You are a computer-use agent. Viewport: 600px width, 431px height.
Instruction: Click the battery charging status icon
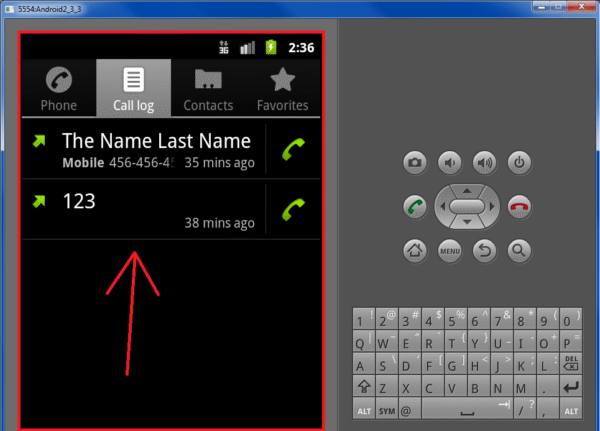coord(271,47)
